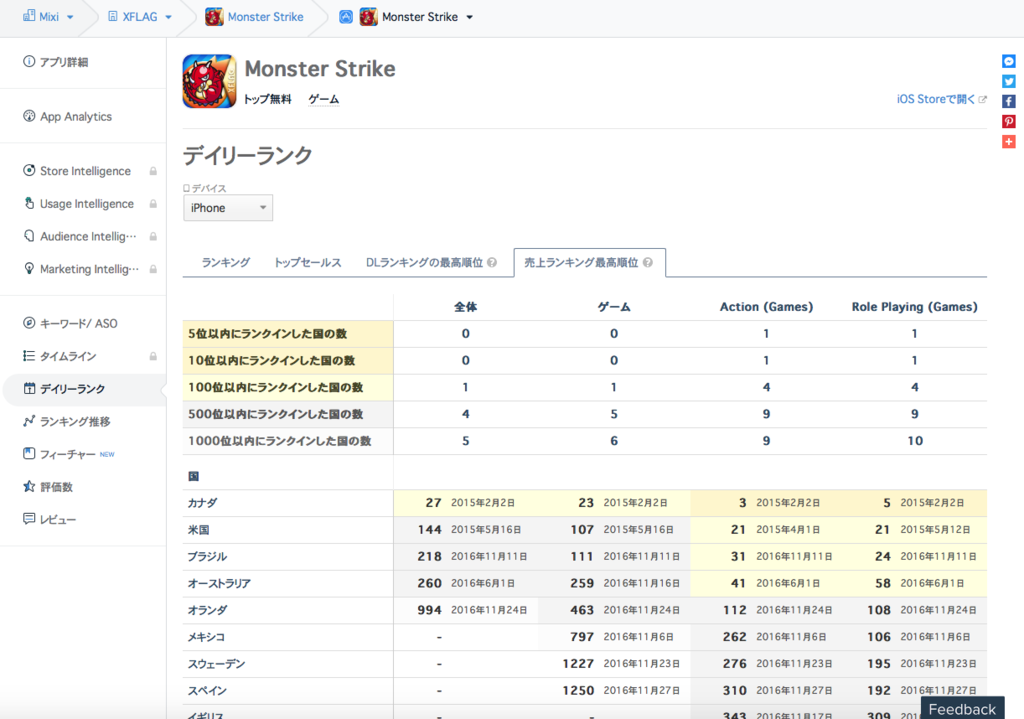Switch to the ランキング tab

[x=225, y=263]
